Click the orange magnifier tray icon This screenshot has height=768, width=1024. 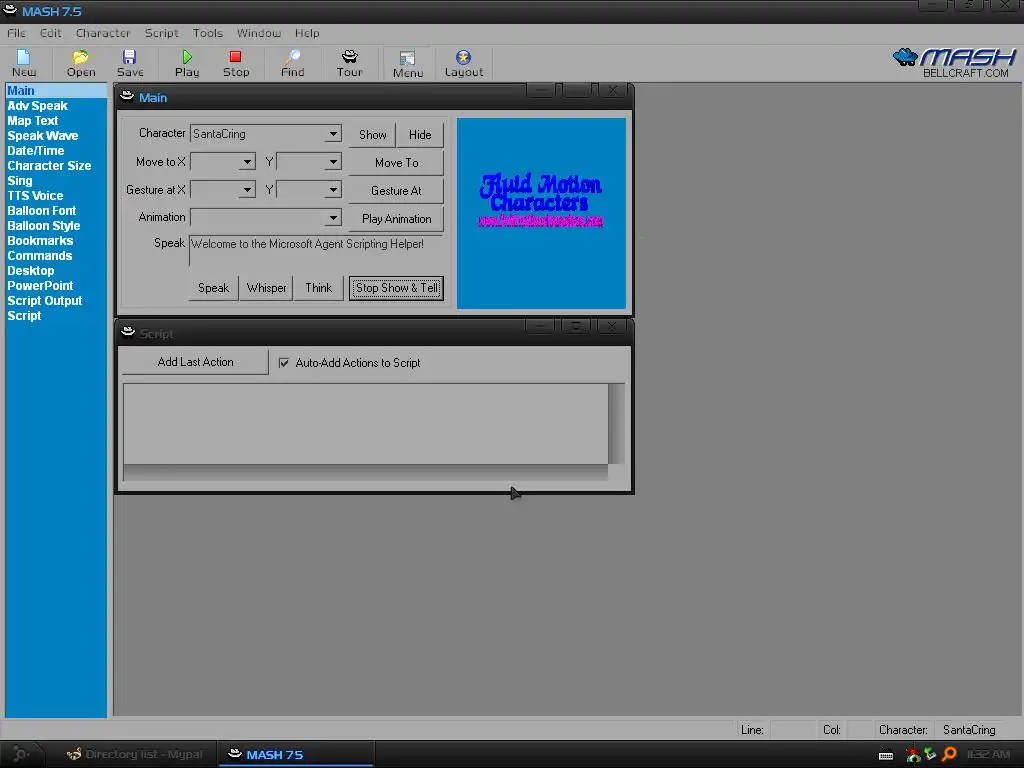950,754
